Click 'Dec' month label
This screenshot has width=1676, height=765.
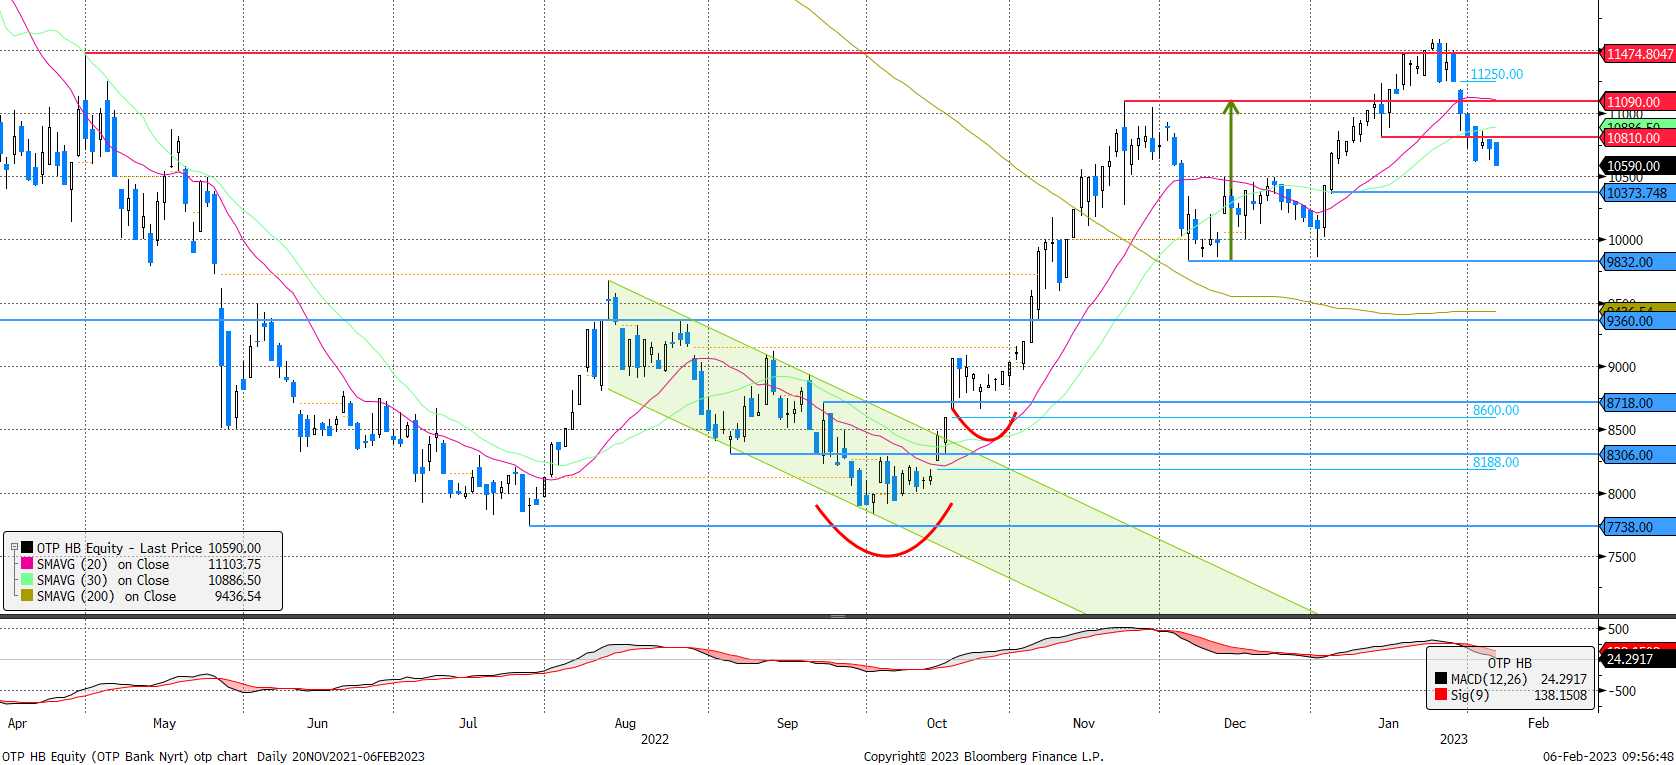(x=1235, y=723)
